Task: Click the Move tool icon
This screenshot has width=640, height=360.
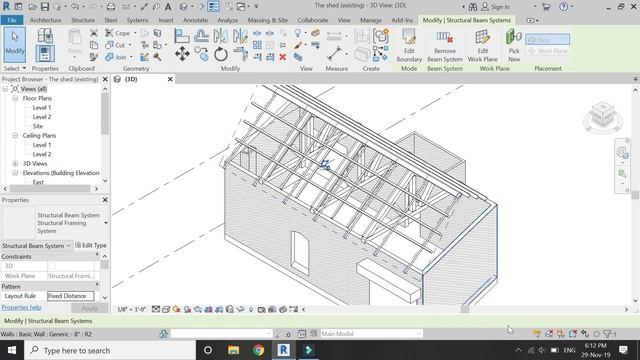Action: click(182, 53)
